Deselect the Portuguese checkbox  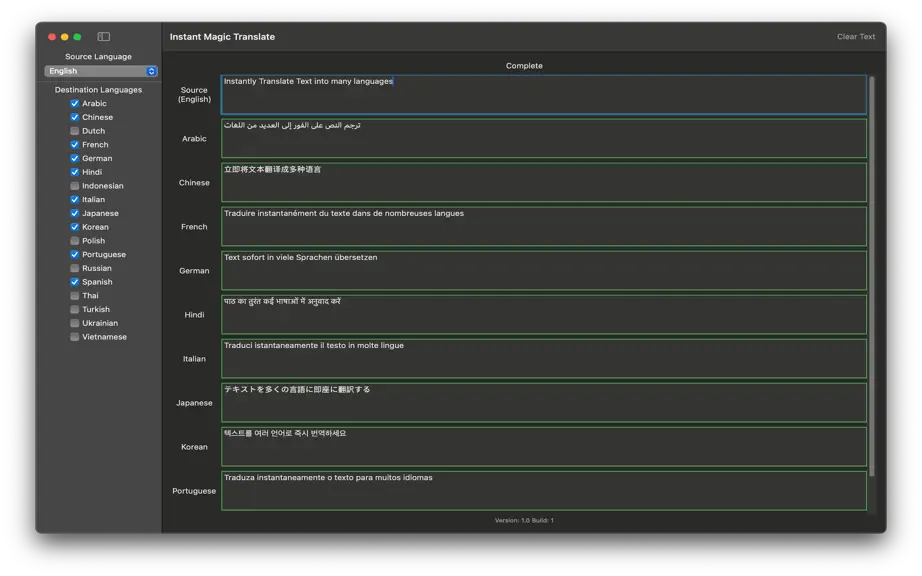[75, 254]
